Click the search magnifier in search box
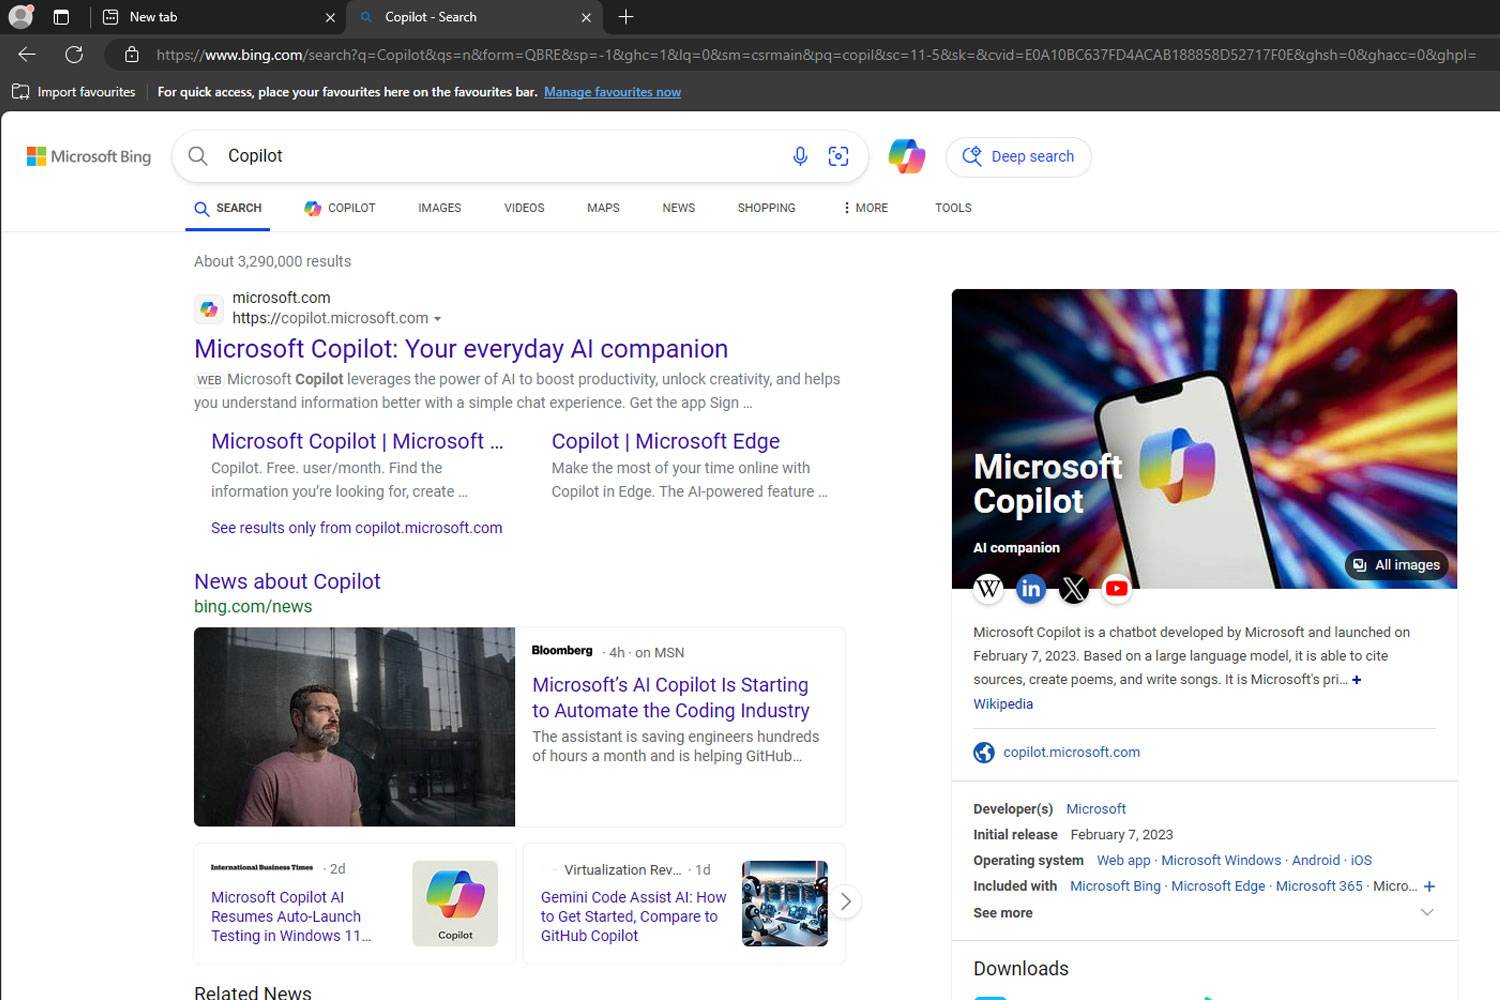Screen dimensions: 1500x1000 198,156
